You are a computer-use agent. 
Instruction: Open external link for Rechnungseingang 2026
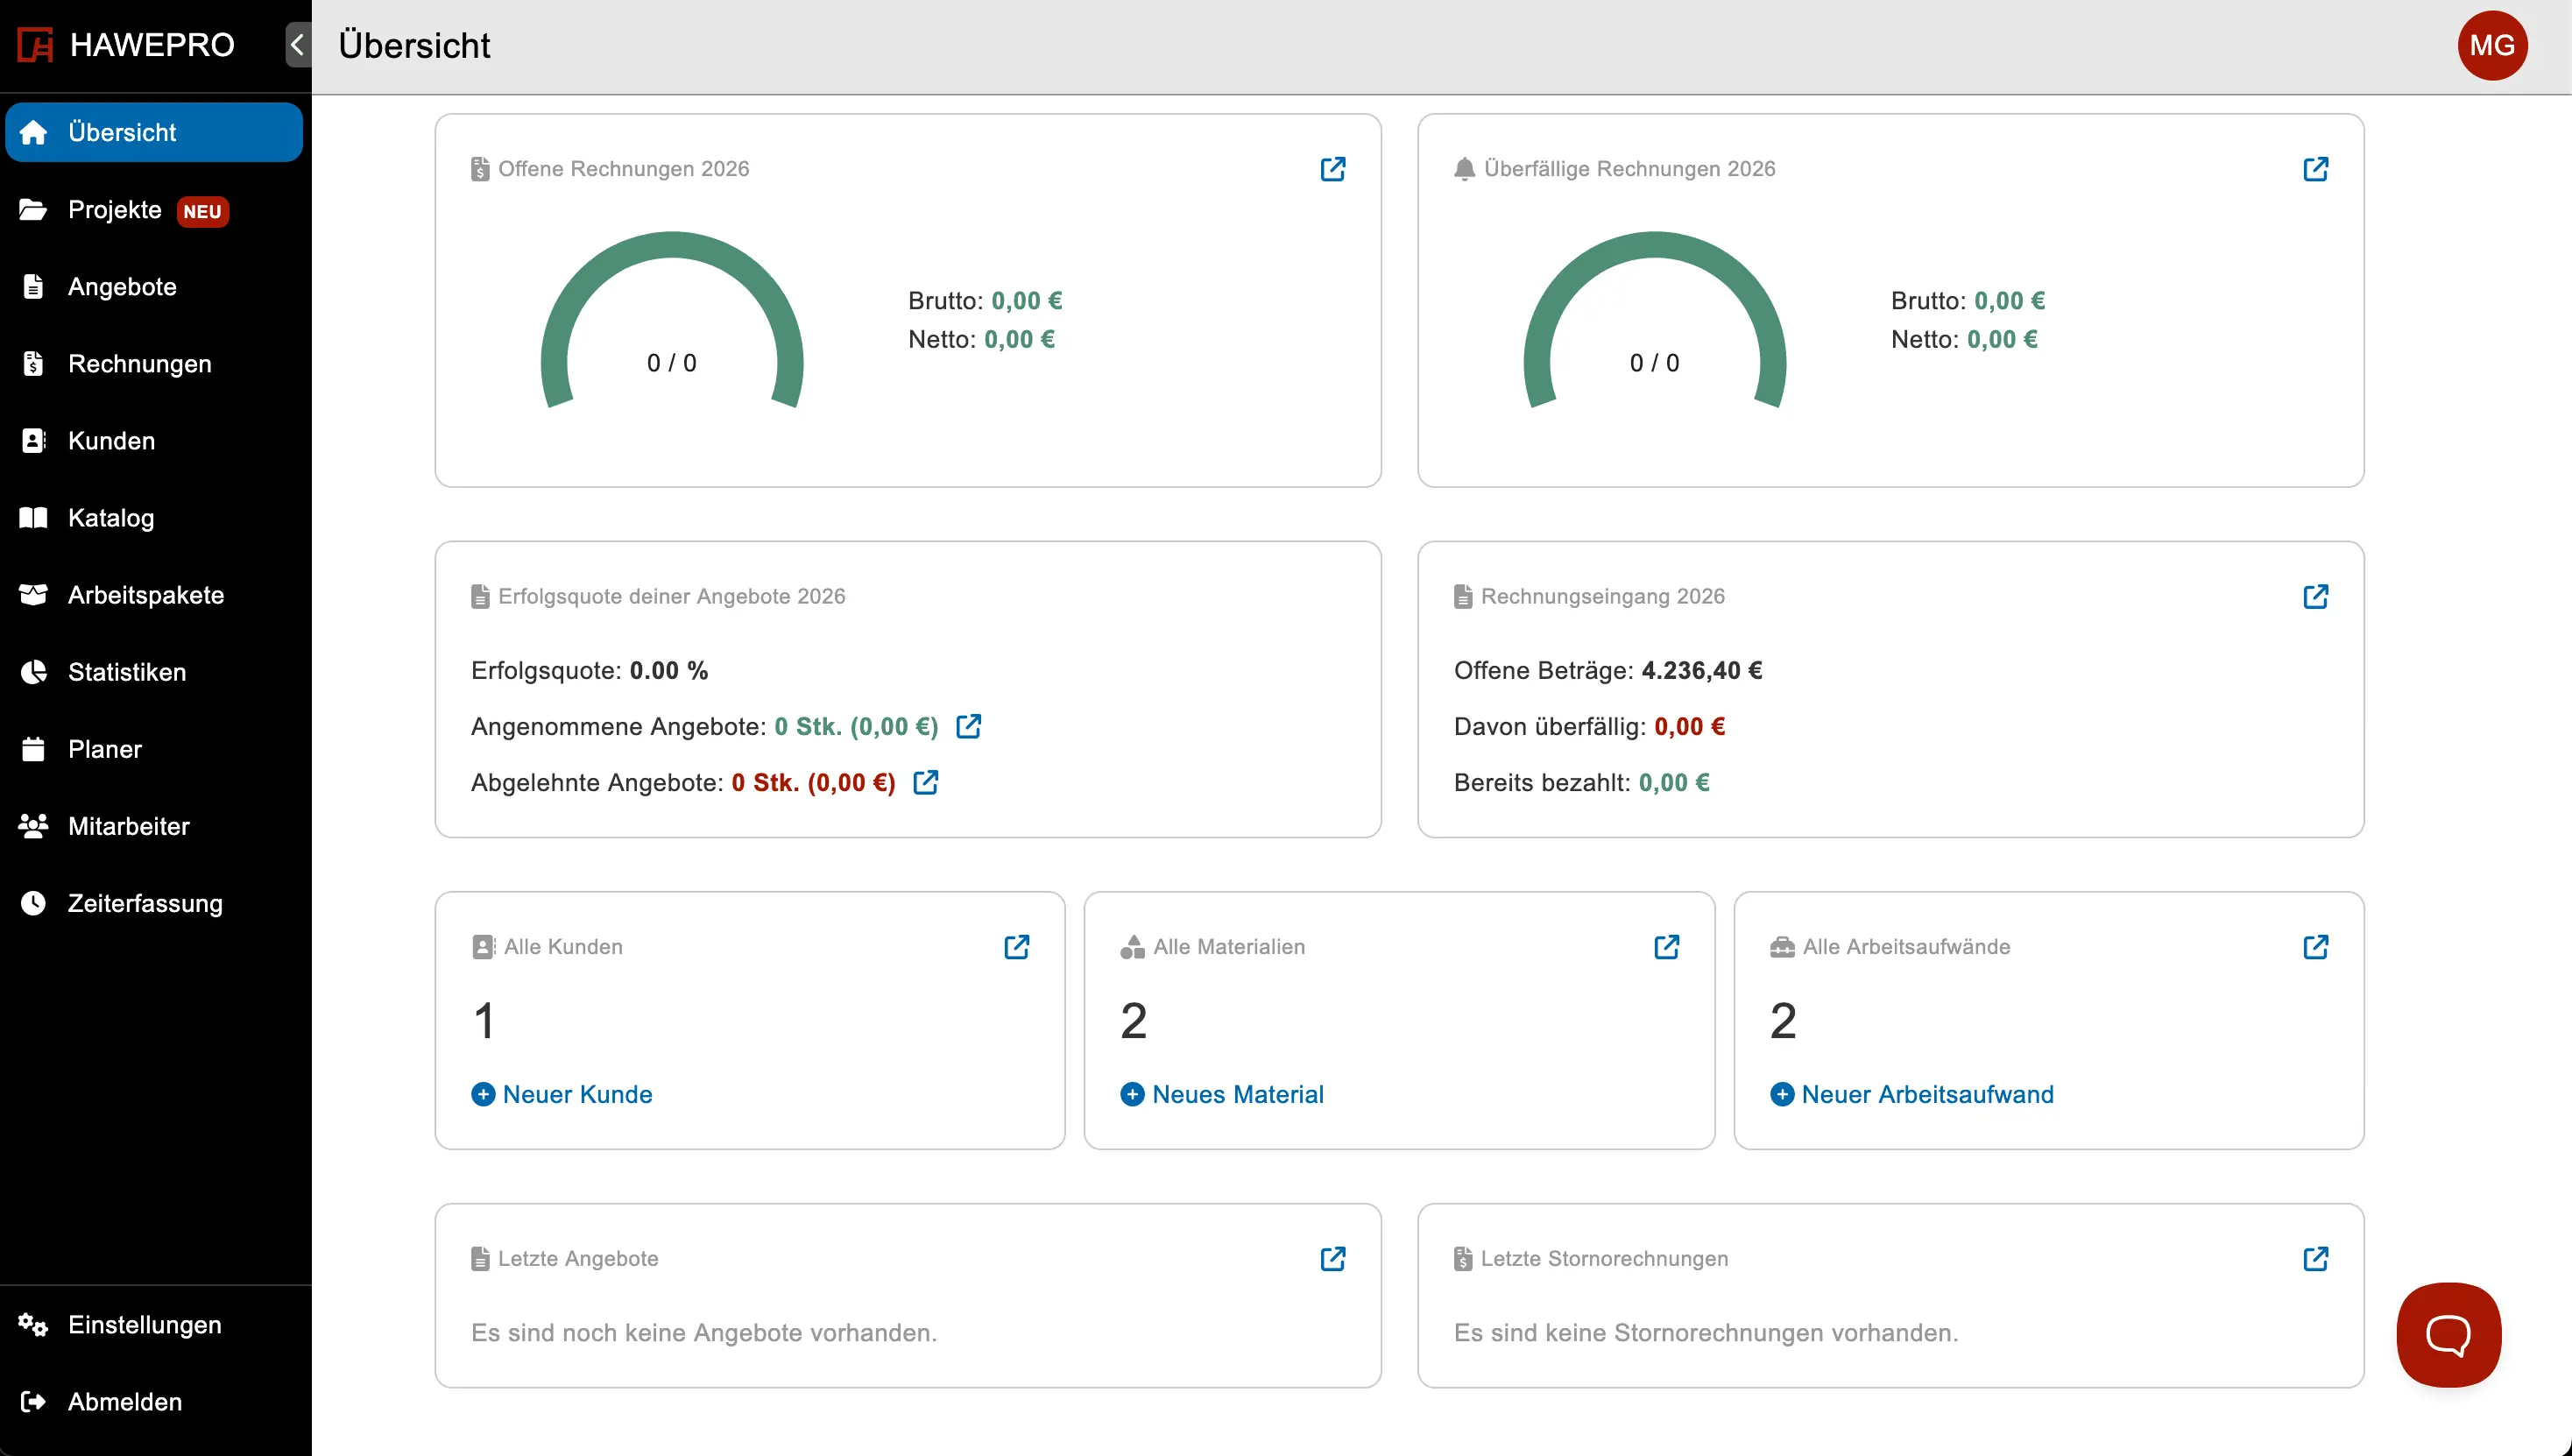pos(2317,596)
